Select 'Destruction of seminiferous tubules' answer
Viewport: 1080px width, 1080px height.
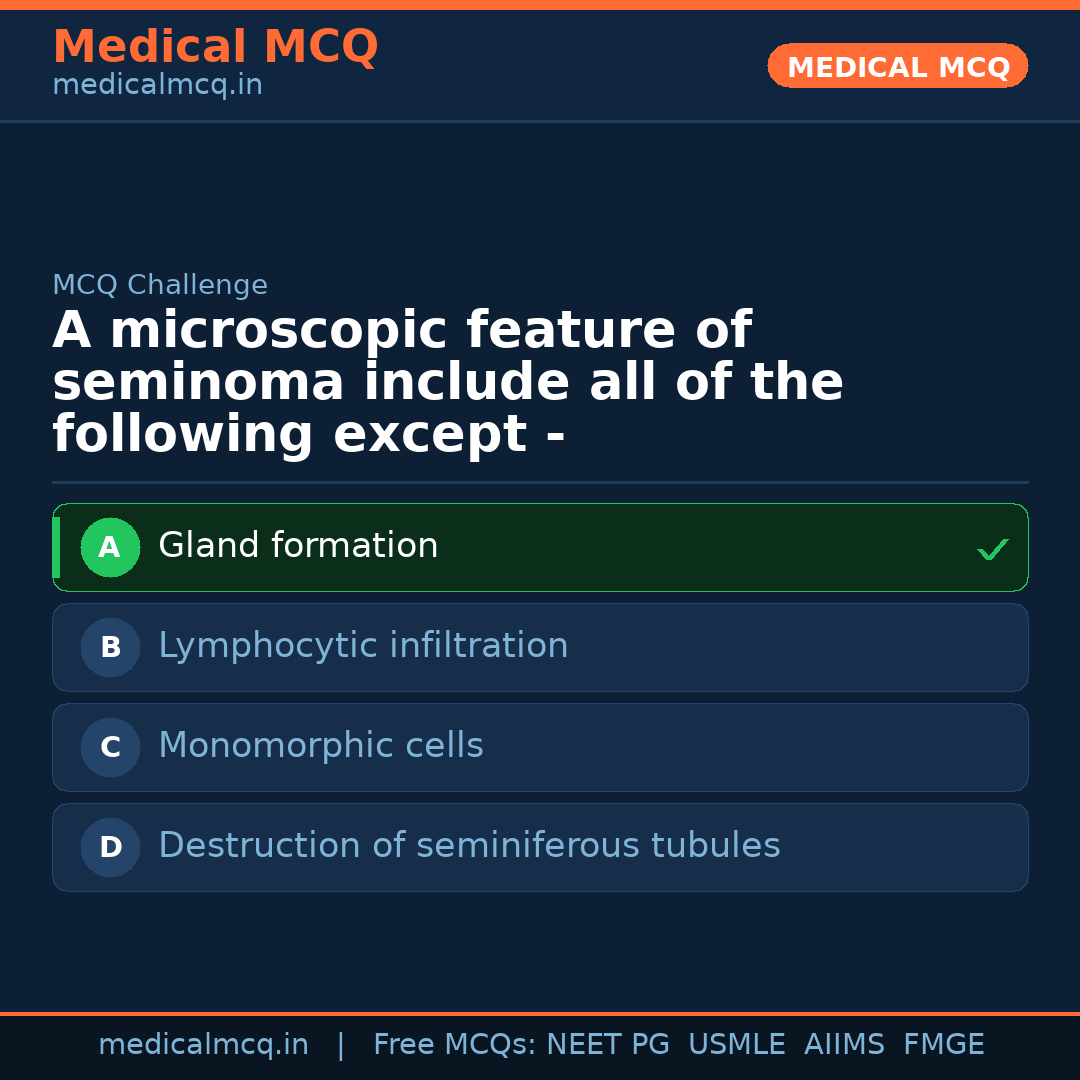click(469, 846)
